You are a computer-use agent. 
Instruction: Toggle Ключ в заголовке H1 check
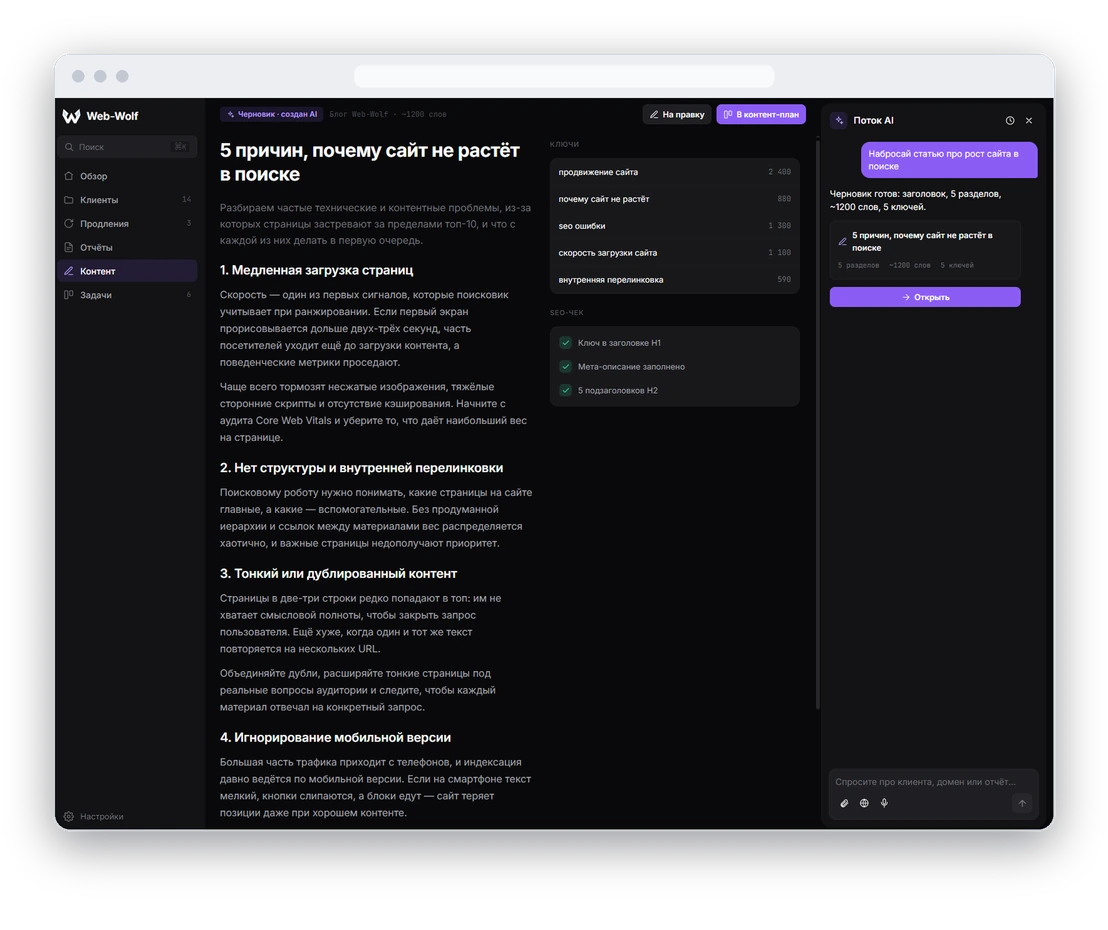[565, 343]
